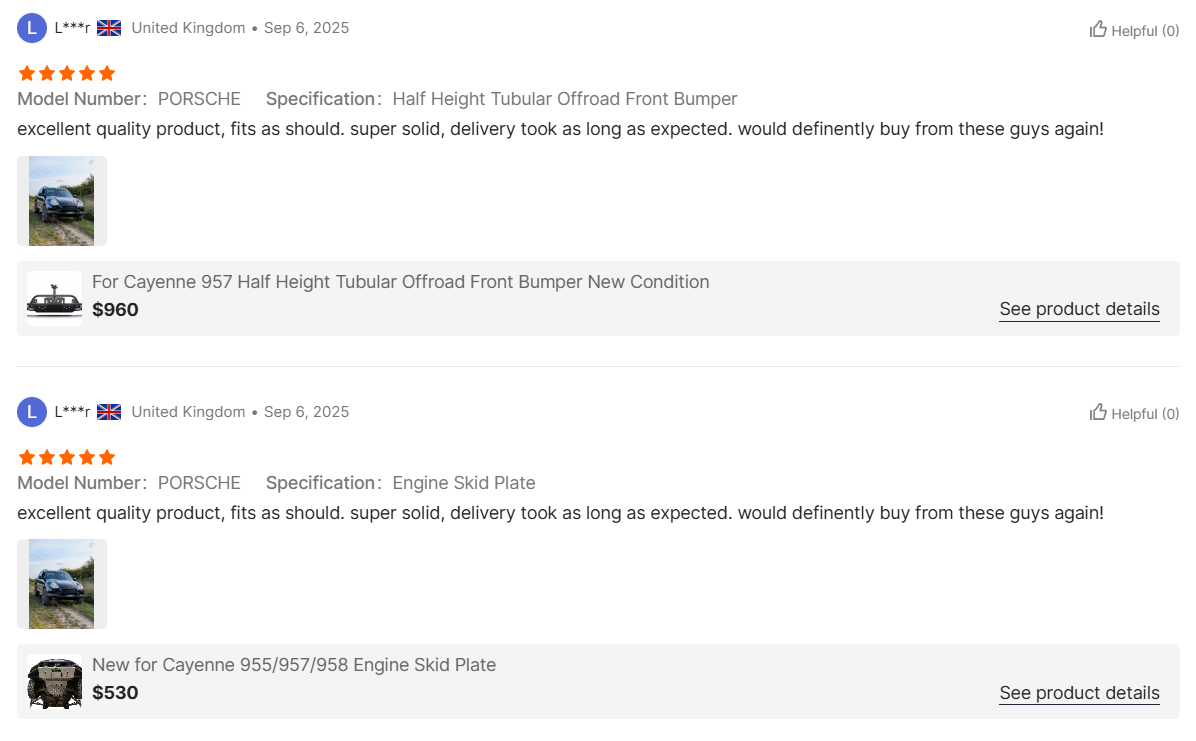Open Cayenne 957 Half Height Bumper title
Image resolution: width=1196 pixels, height=741 pixels.
(x=400, y=282)
